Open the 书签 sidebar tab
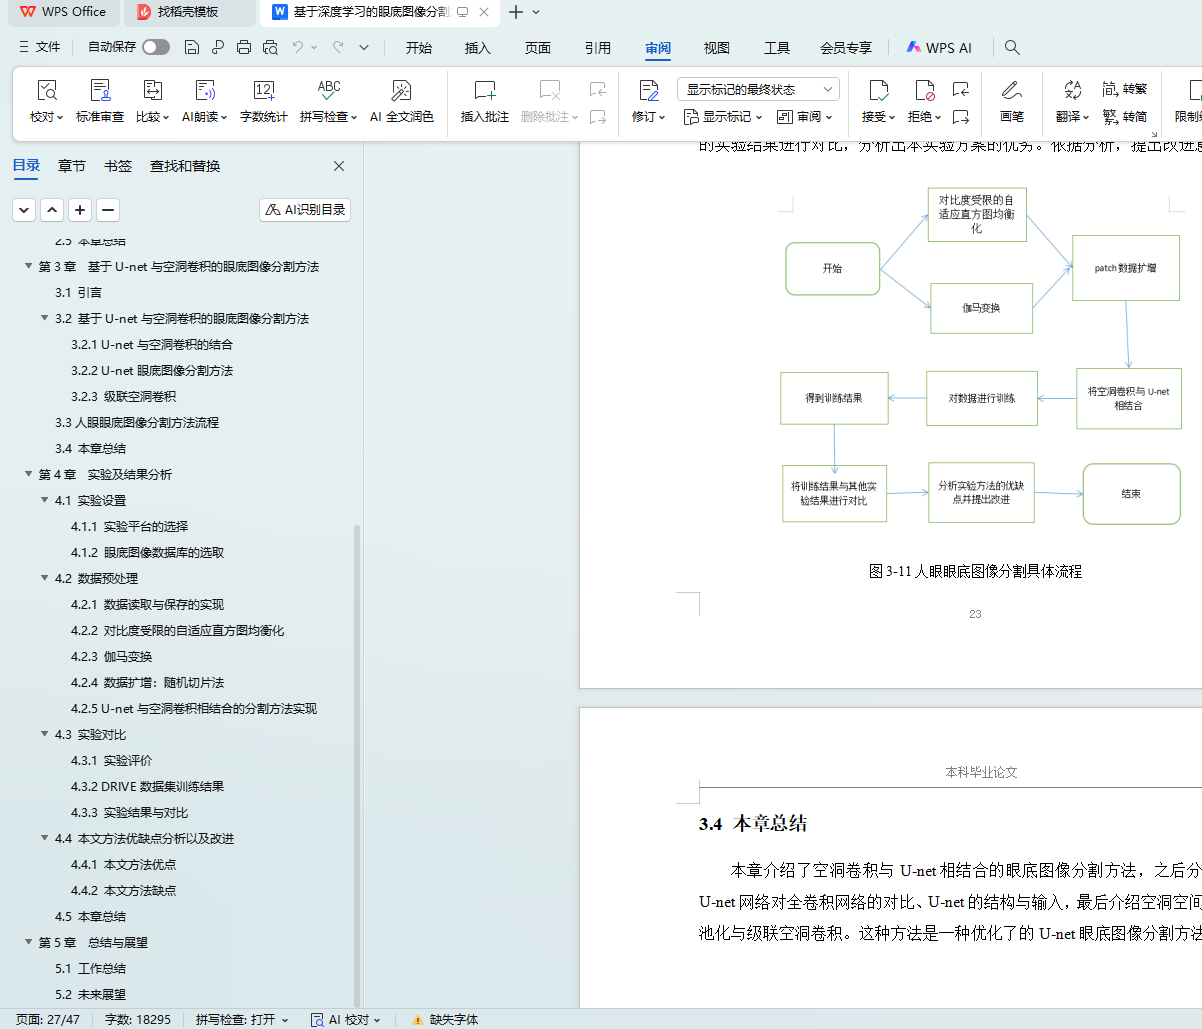 118,166
